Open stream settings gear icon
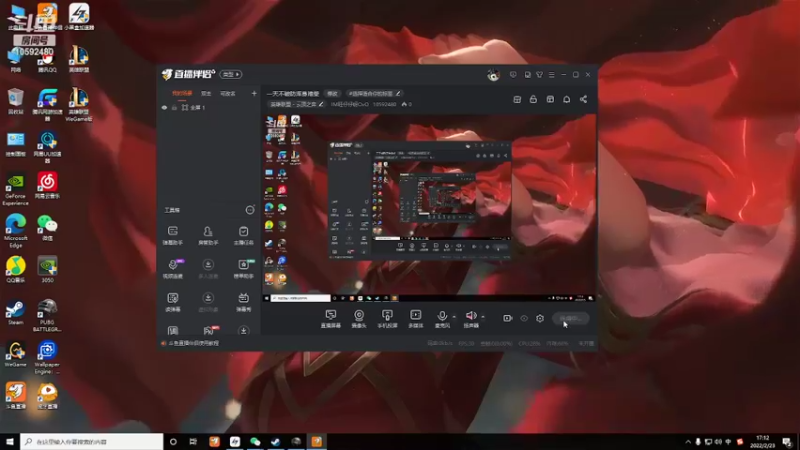 pyautogui.click(x=540, y=318)
